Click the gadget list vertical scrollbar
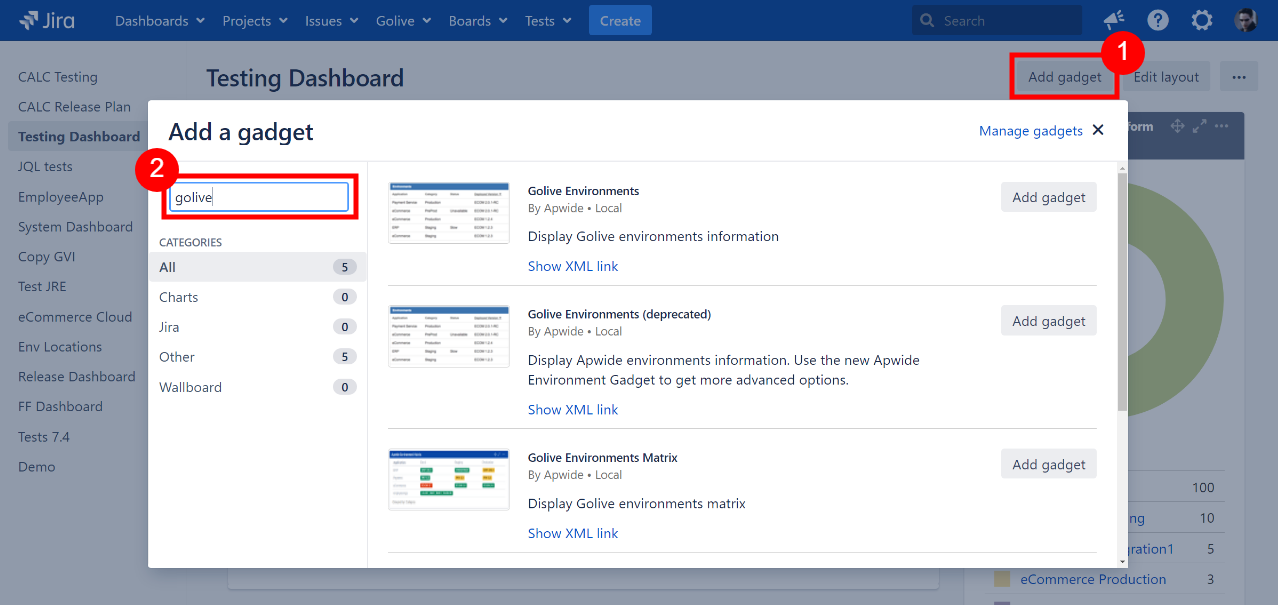Screen dimensions: 1278x605 (1122, 300)
